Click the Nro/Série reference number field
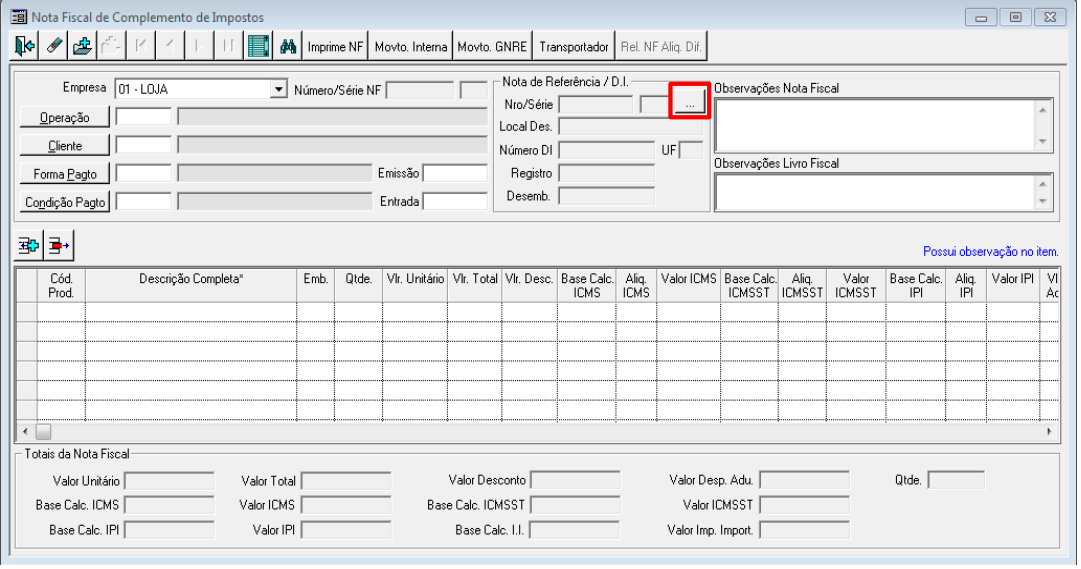 (596, 104)
